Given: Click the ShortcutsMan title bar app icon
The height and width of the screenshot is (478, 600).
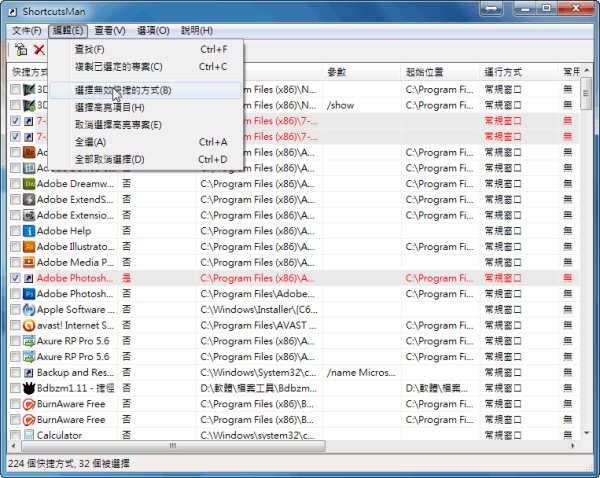Looking at the screenshot, I should [x=13, y=12].
